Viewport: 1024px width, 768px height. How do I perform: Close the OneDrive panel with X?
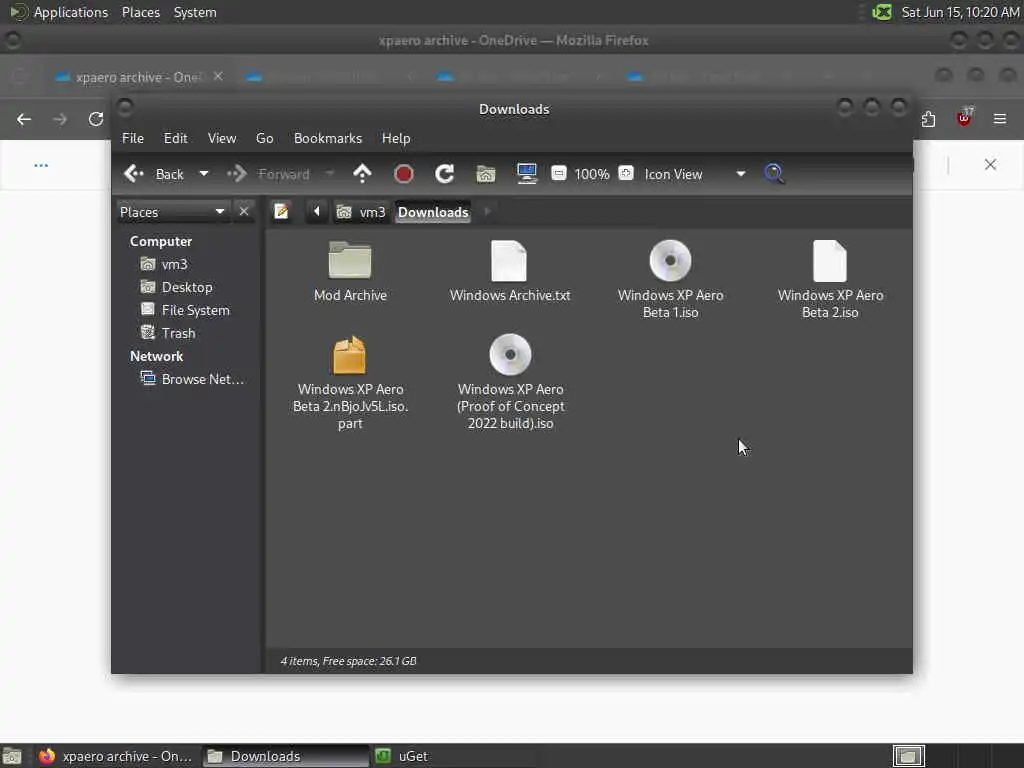(990, 165)
